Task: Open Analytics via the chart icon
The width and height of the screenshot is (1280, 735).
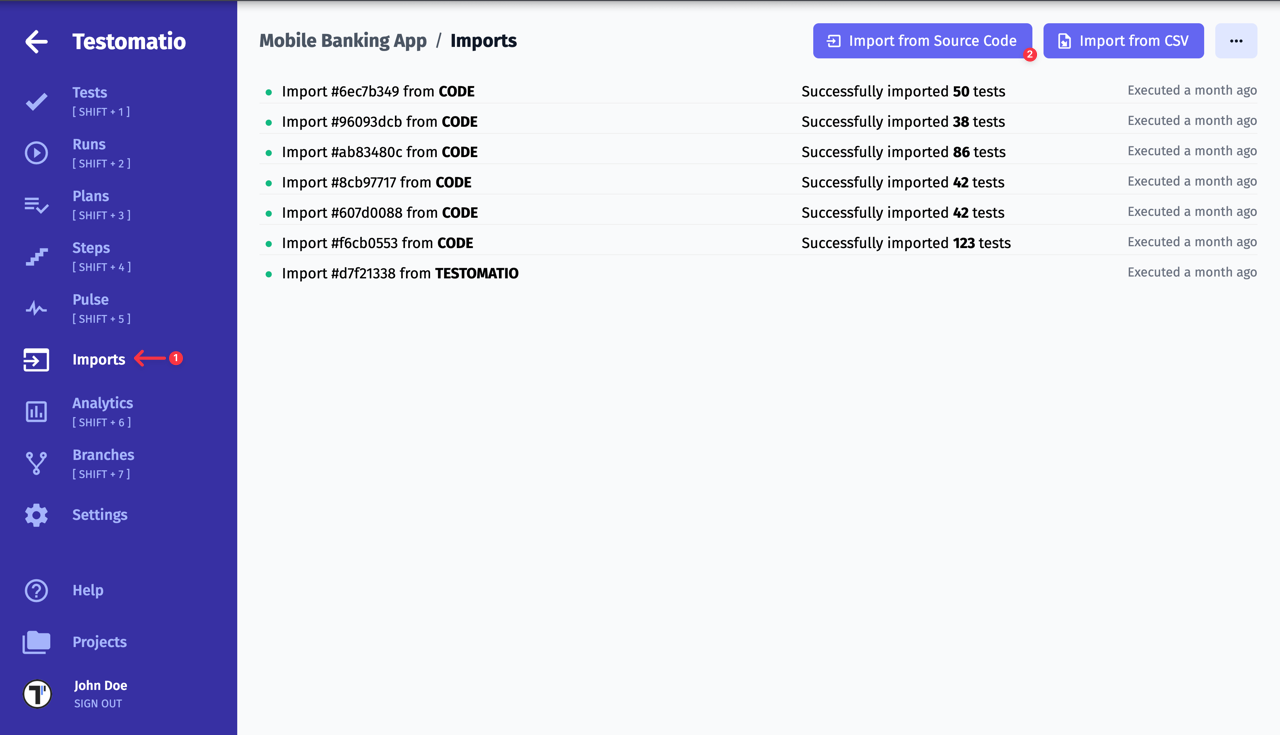Action: pyautogui.click(x=36, y=411)
